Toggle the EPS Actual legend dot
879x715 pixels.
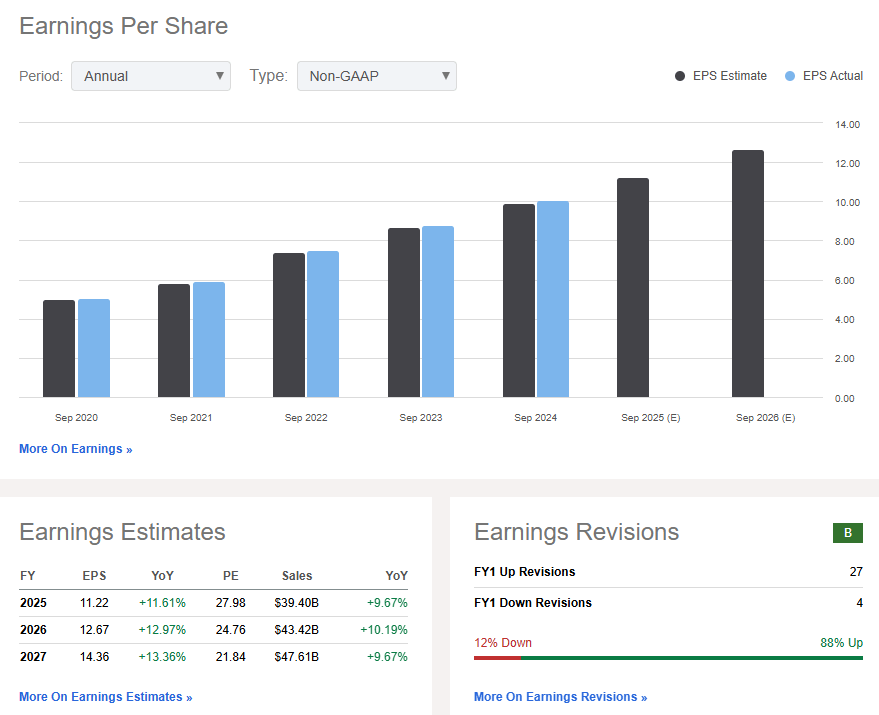click(x=791, y=76)
